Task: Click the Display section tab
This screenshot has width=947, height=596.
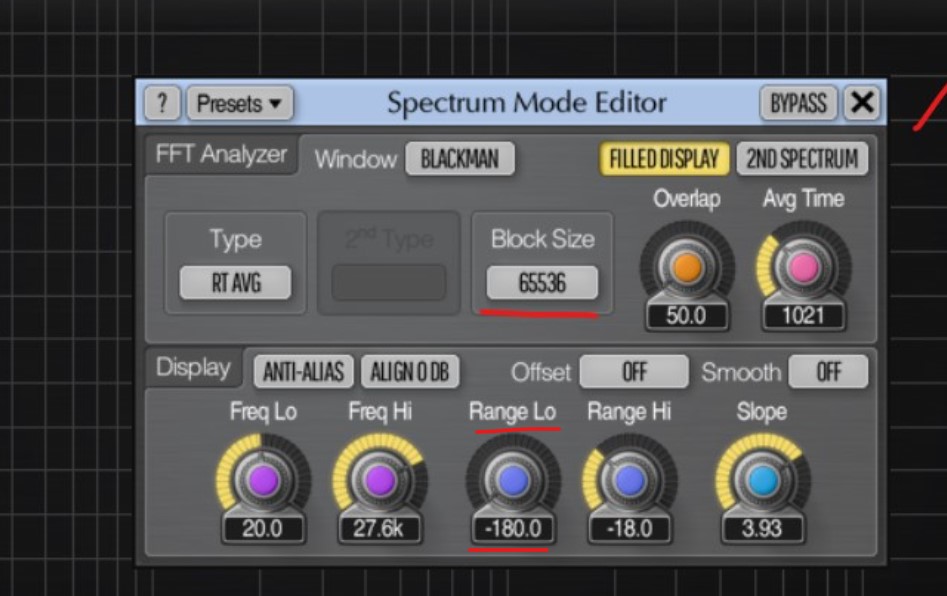Action: click(x=193, y=367)
